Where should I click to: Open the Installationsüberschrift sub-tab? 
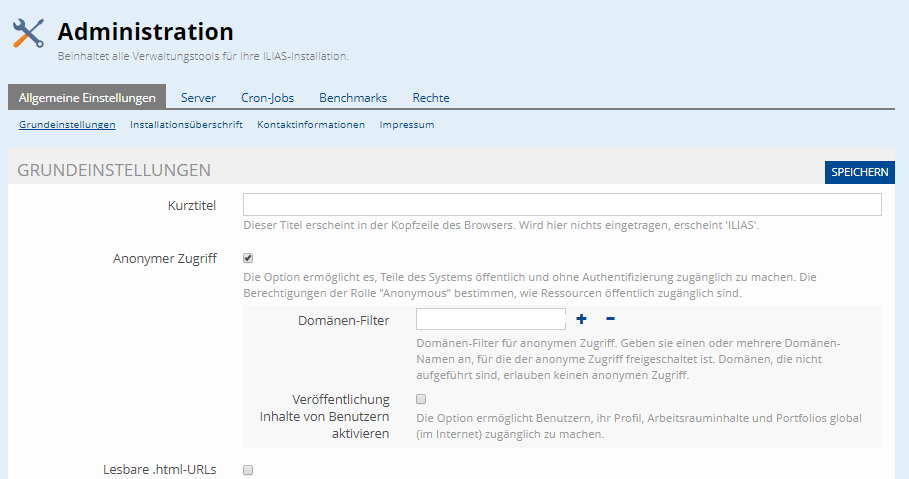coord(186,125)
